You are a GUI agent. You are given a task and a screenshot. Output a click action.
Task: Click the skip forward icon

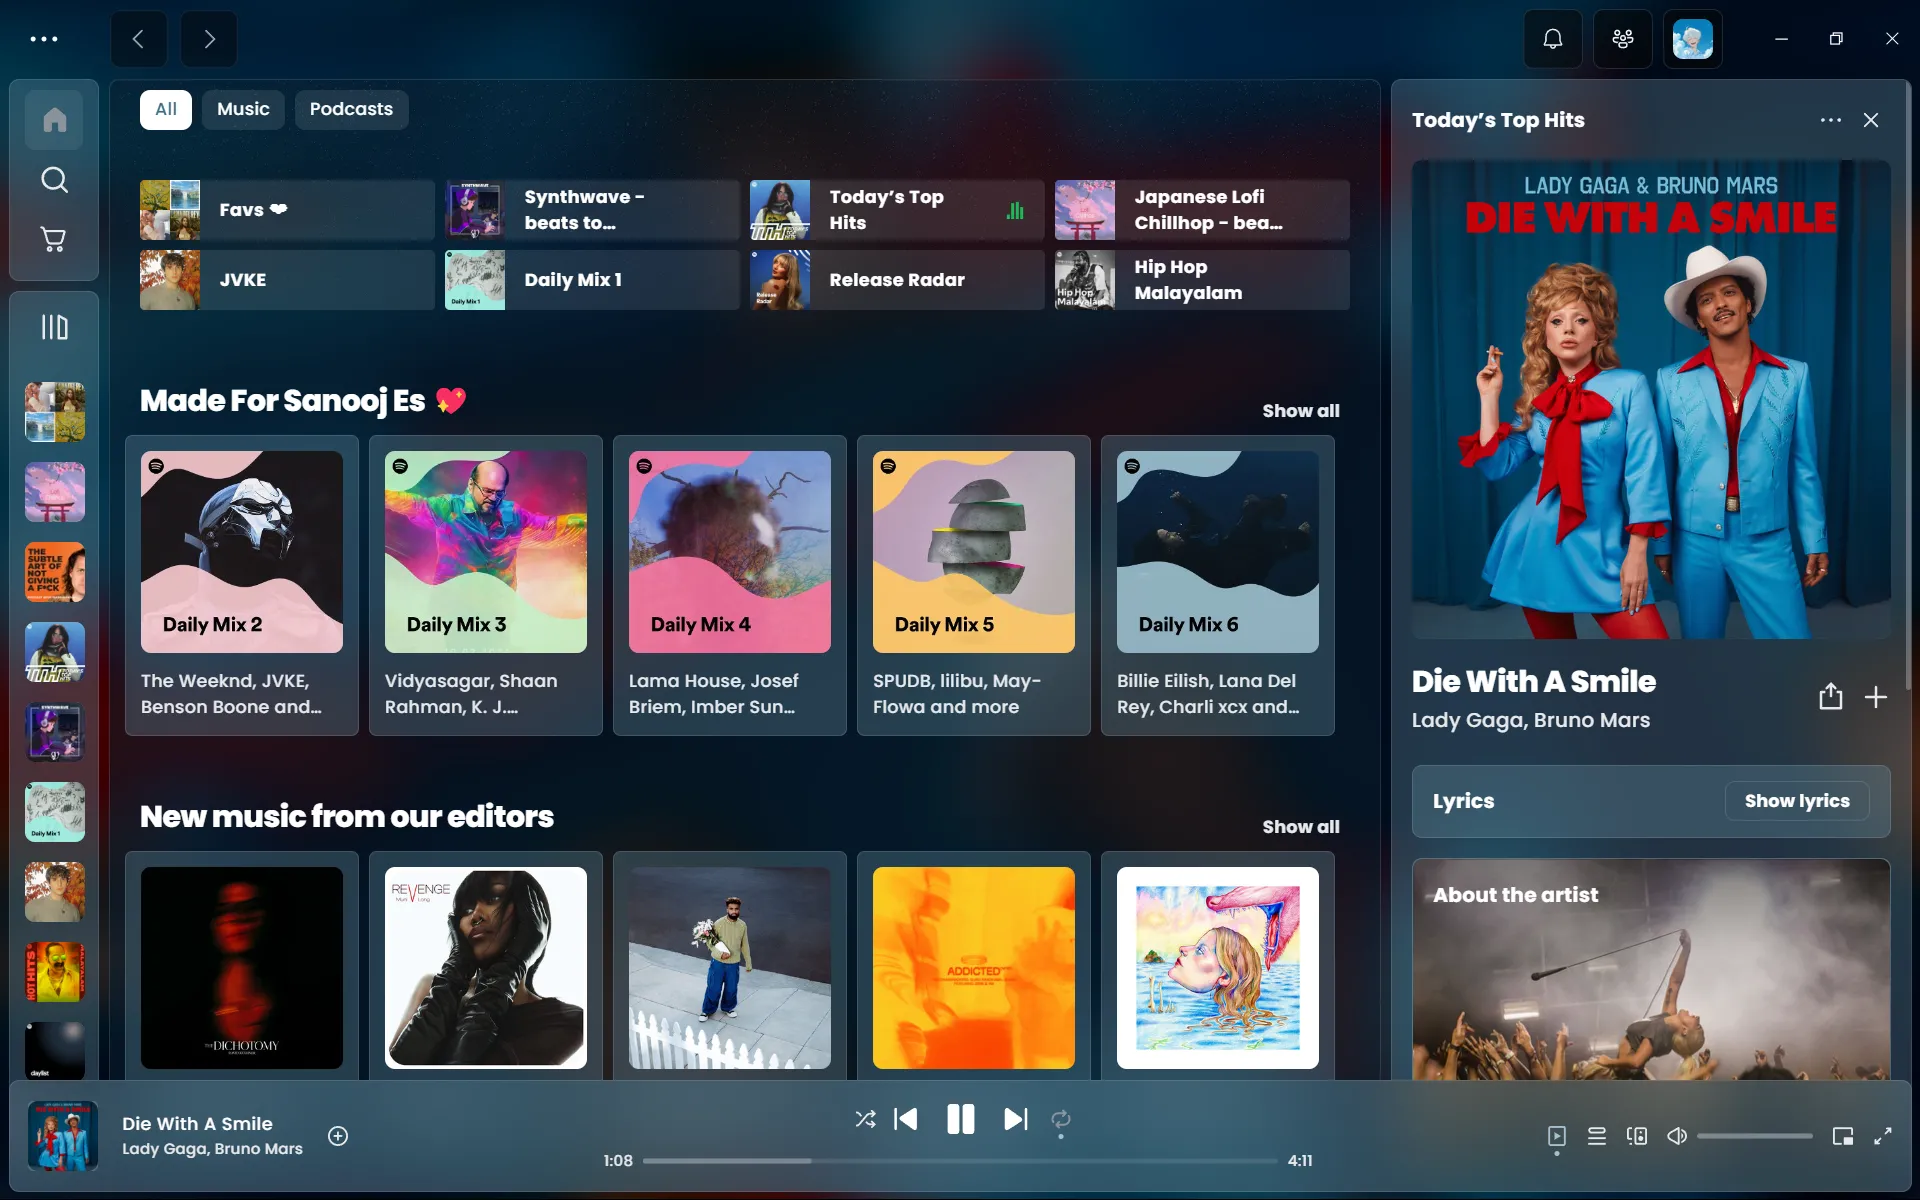pos(1015,1118)
